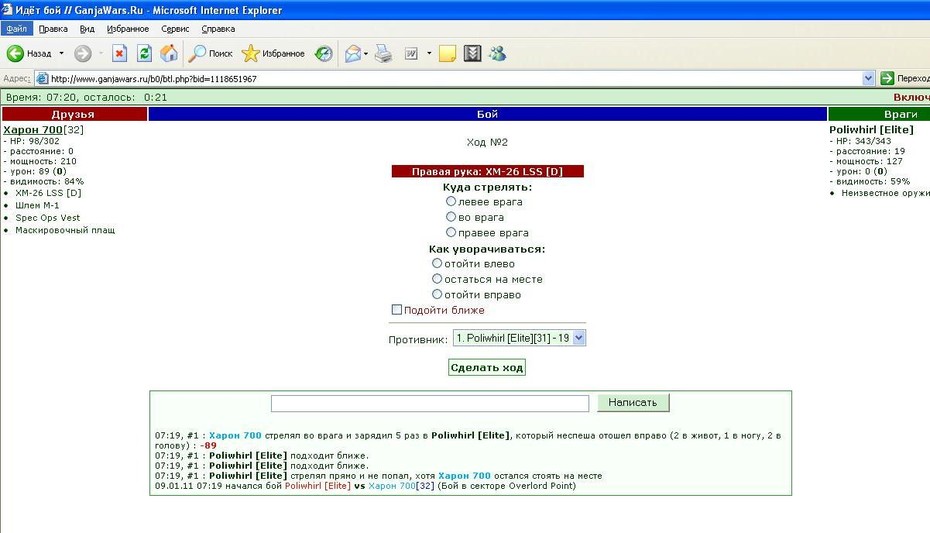This screenshot has height=533, width=930.
Task: Open the Файл menu
Action: (x=17, y=28)
